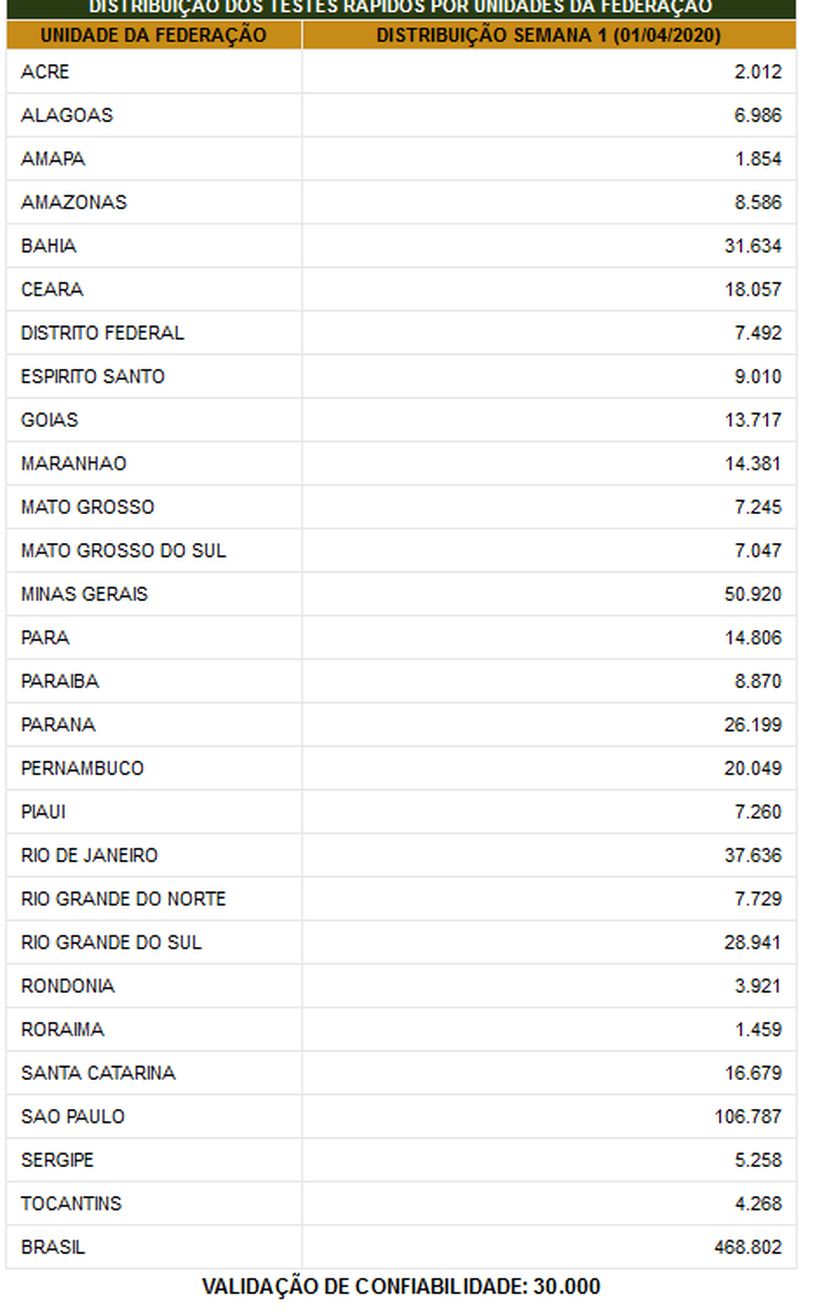The width and height of the screenshot is (822, 1313).
Task: Click the PERNAMBUCO state cell
Action: (82, 768)
